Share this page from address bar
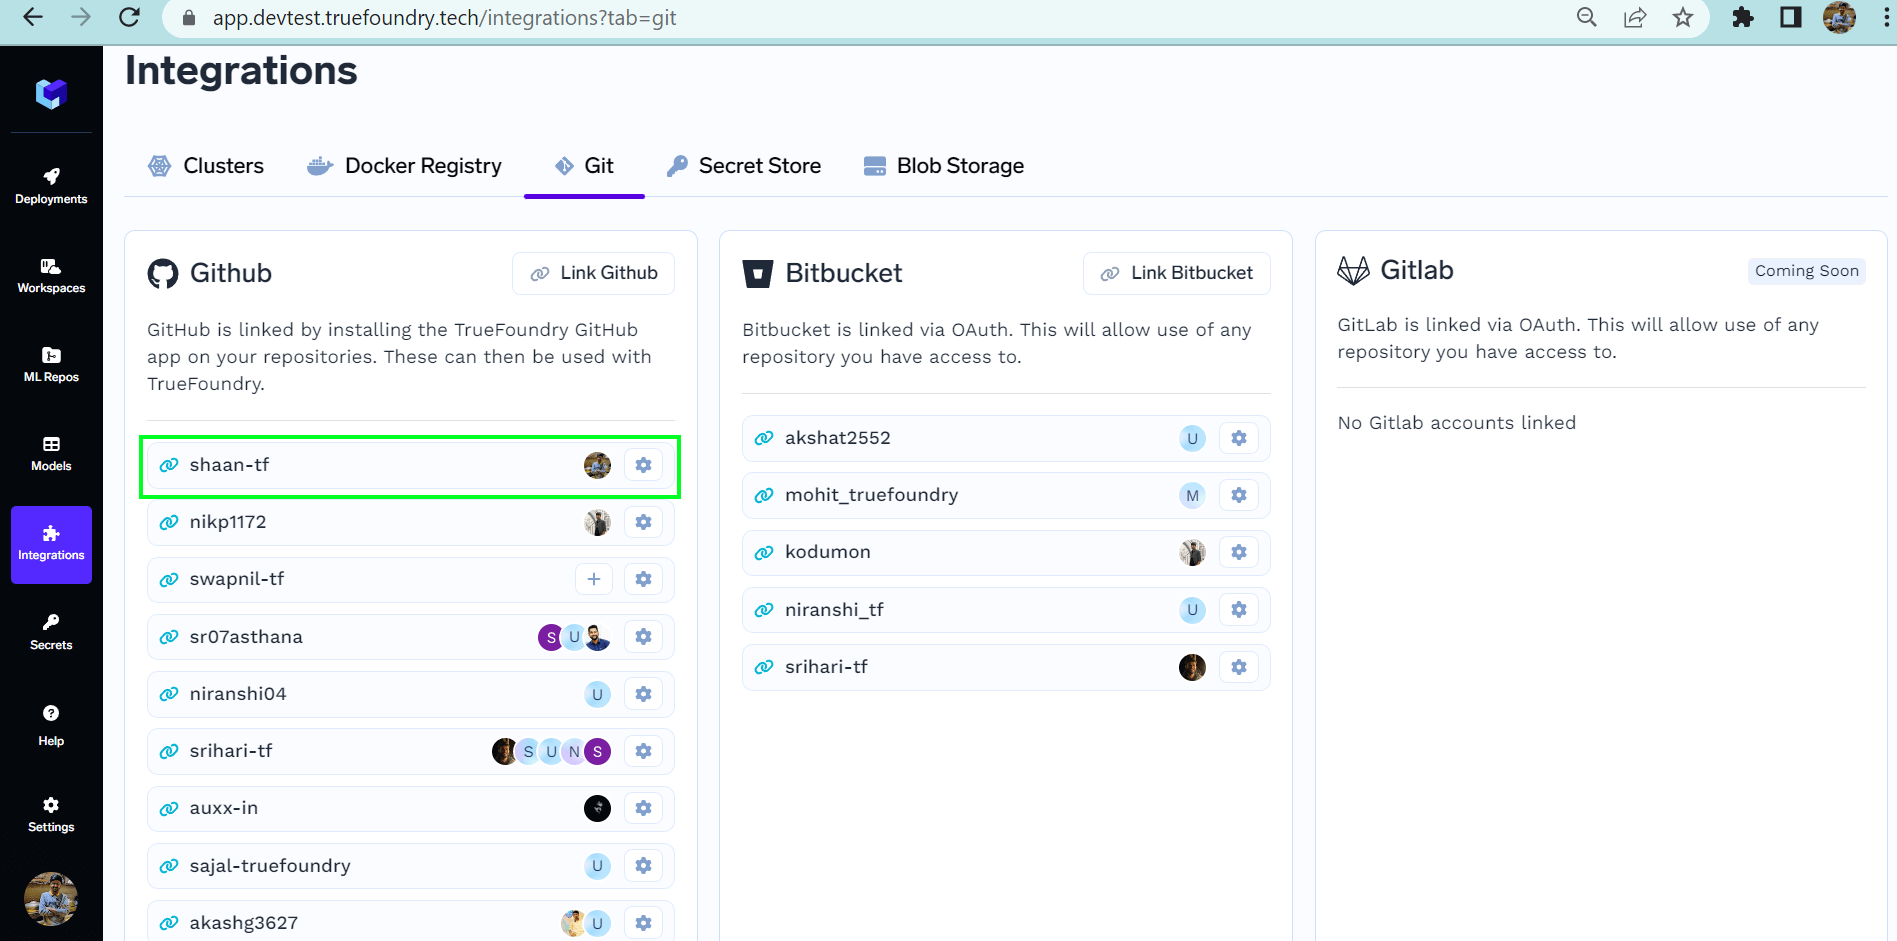The image size is (1897, 941). pos(1635,17)
